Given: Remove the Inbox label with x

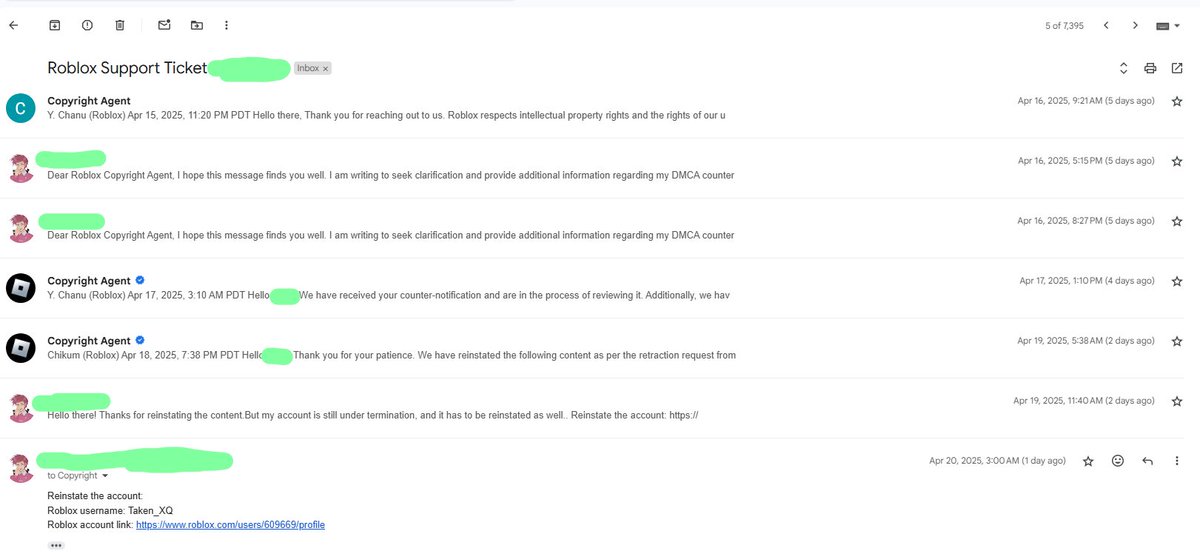Looking at the screenshot, I should (325, 69).
